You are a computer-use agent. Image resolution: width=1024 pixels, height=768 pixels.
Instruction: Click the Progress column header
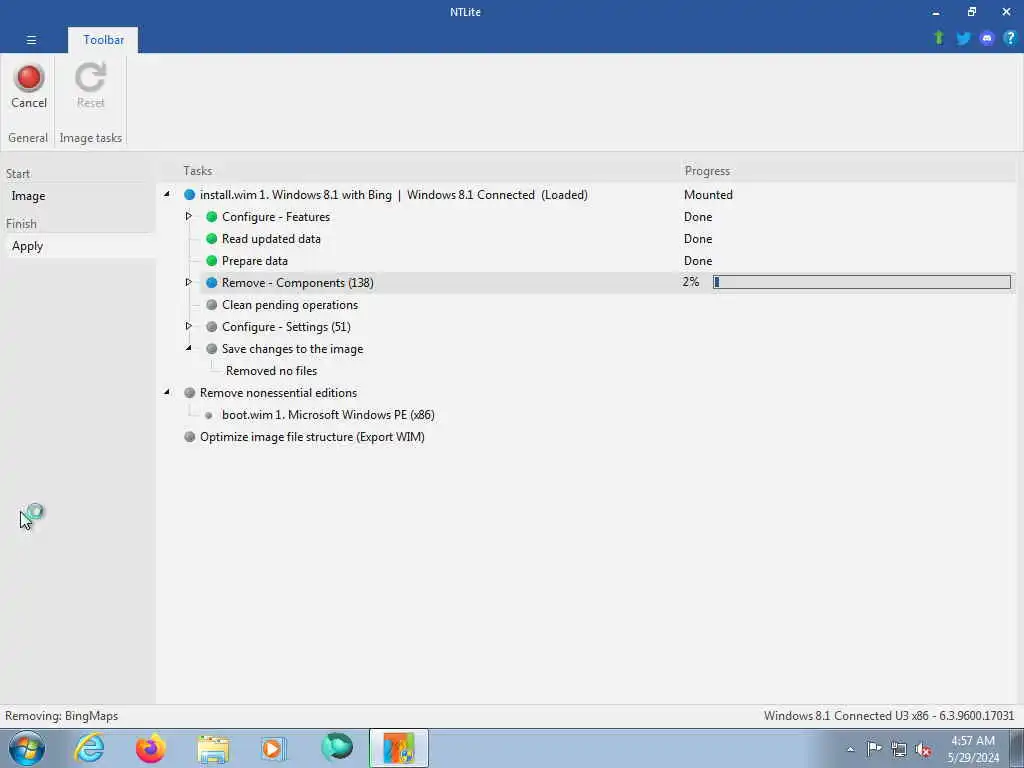pos(707,170)
